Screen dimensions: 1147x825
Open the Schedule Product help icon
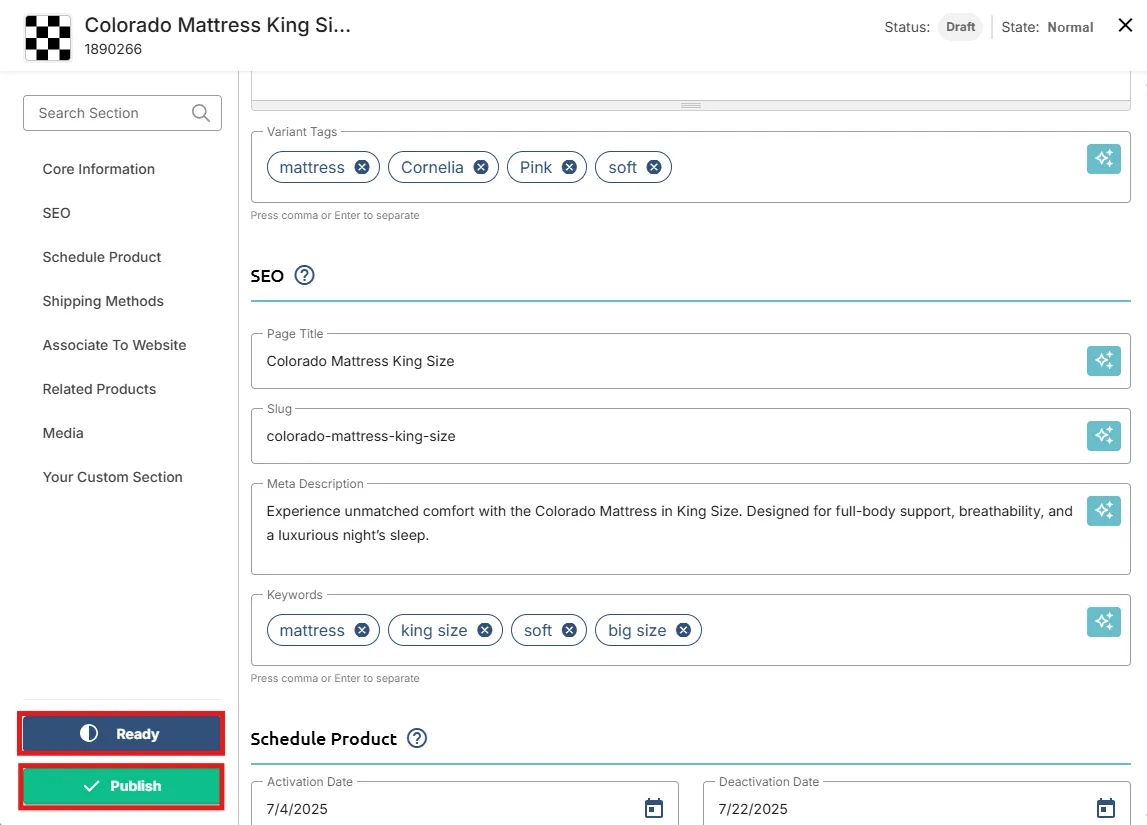pos(417,739)
